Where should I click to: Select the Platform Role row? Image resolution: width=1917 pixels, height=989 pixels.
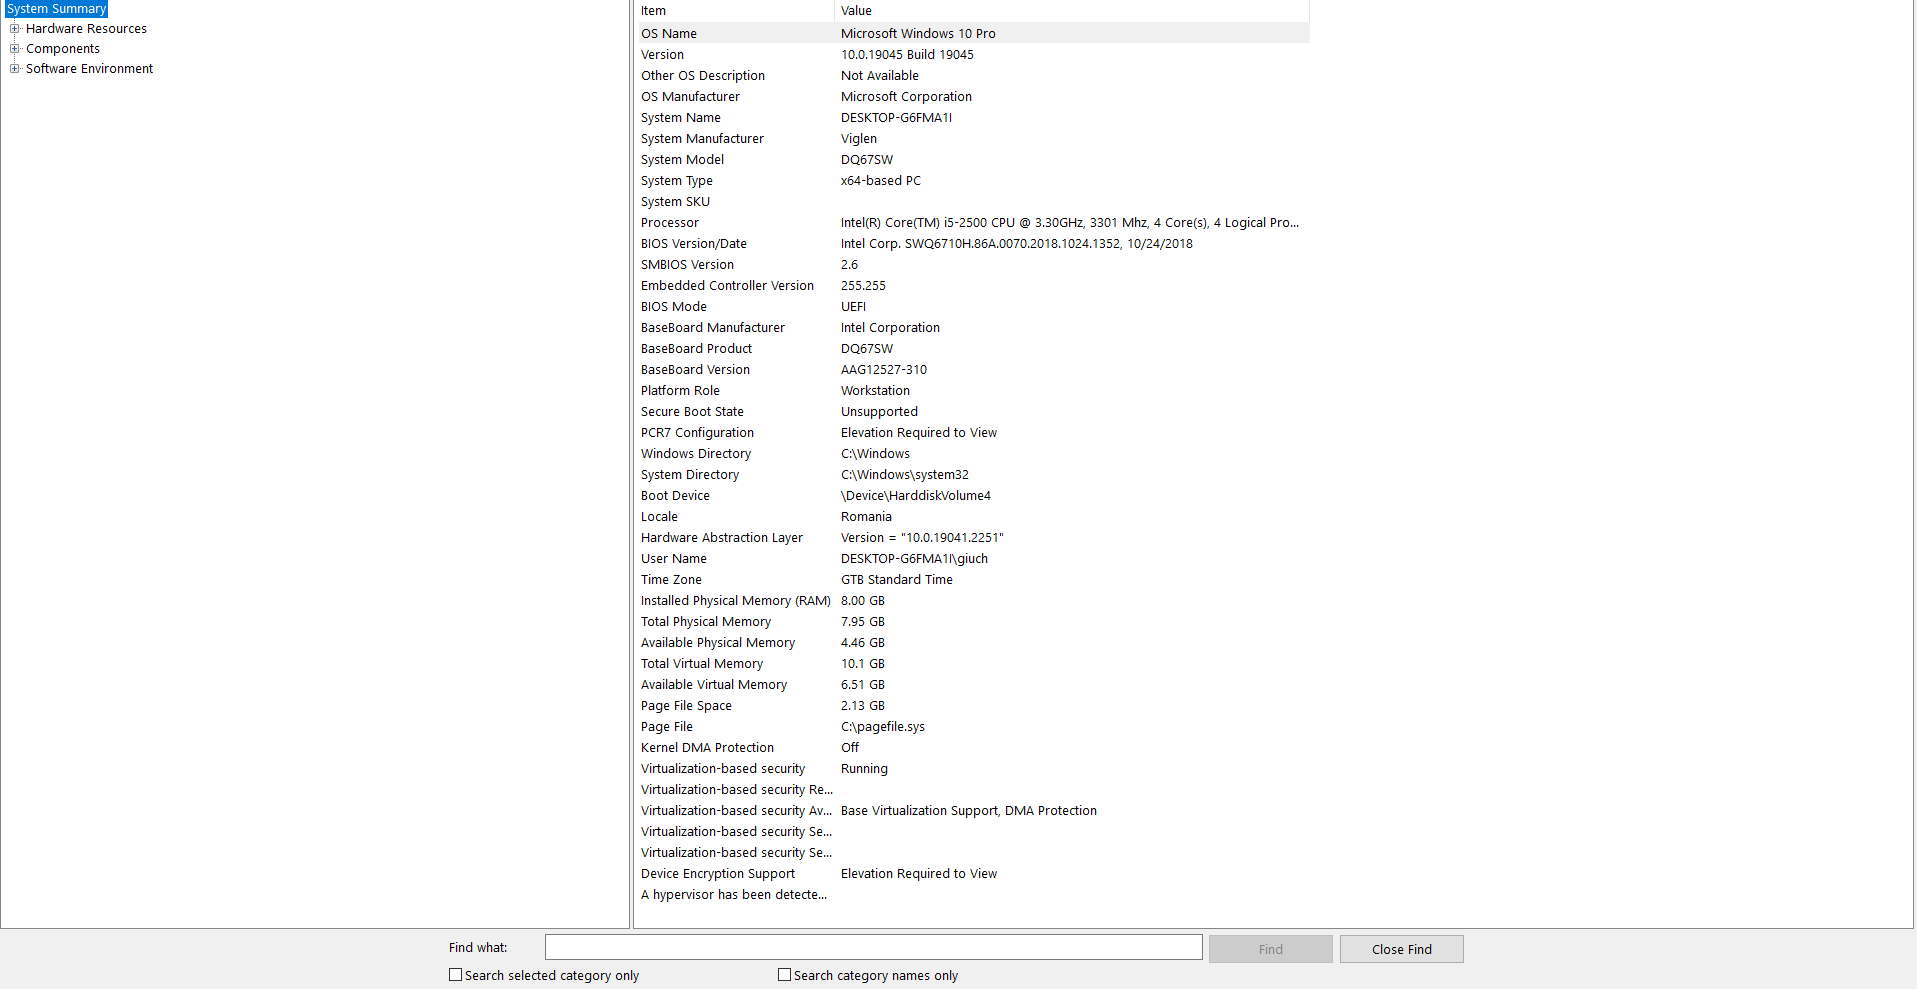pos(973,391)
